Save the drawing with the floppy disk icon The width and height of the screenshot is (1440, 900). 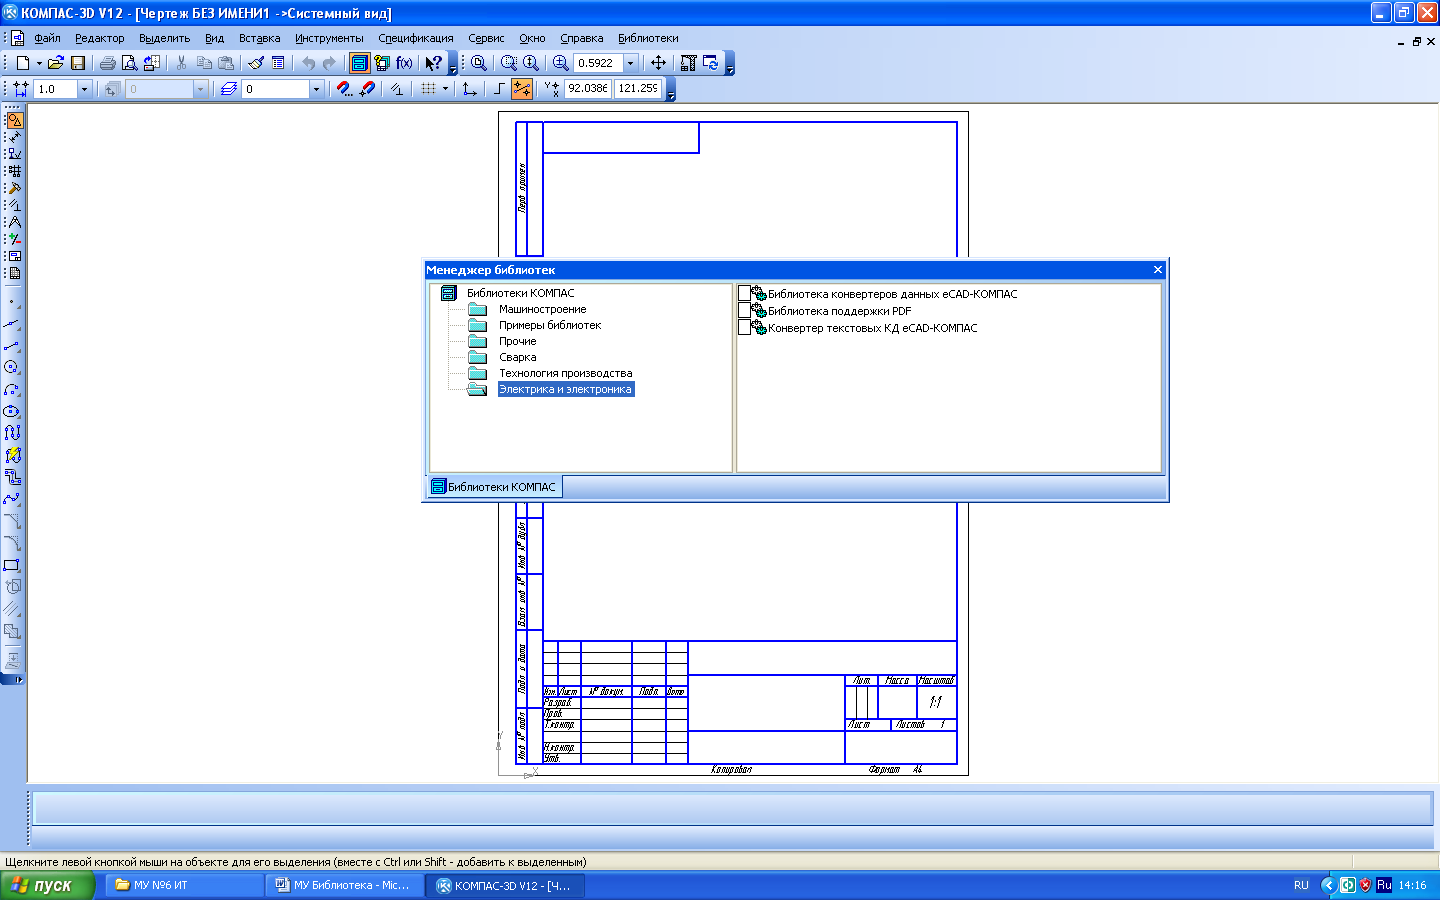coord(78,63)
